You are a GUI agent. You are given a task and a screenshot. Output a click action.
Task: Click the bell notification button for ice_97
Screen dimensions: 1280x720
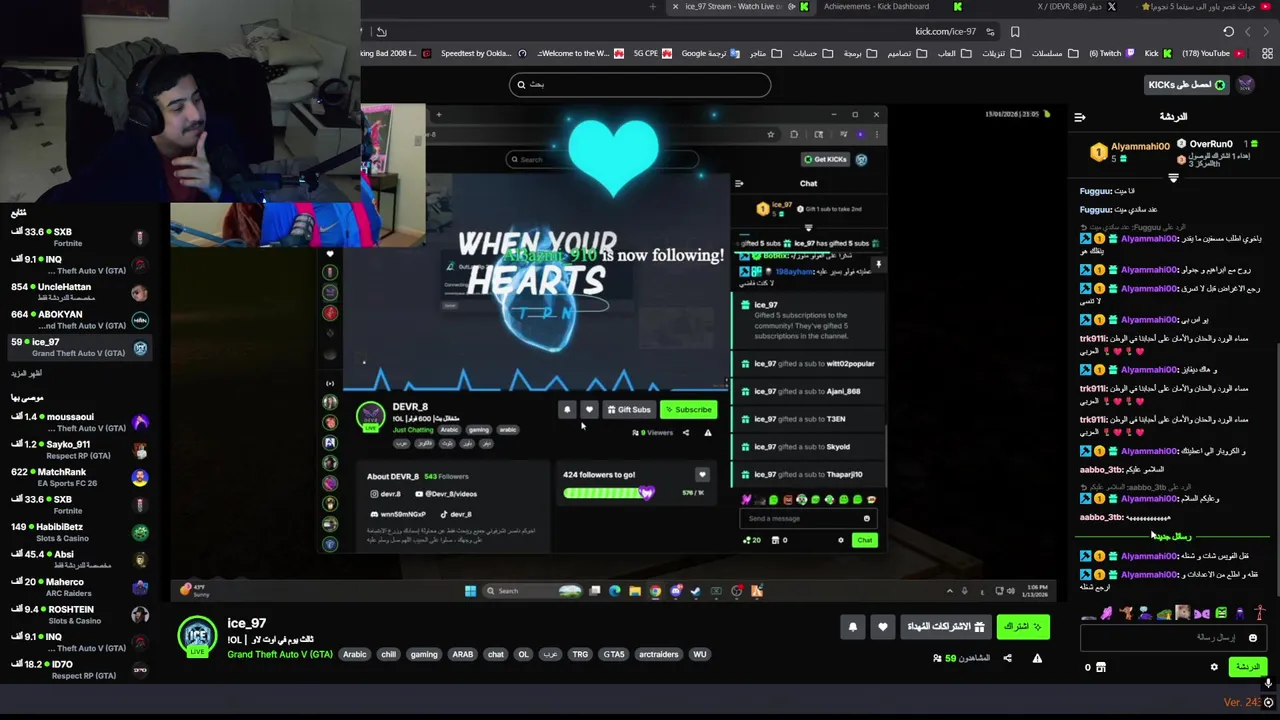click(x=853, y=627)
